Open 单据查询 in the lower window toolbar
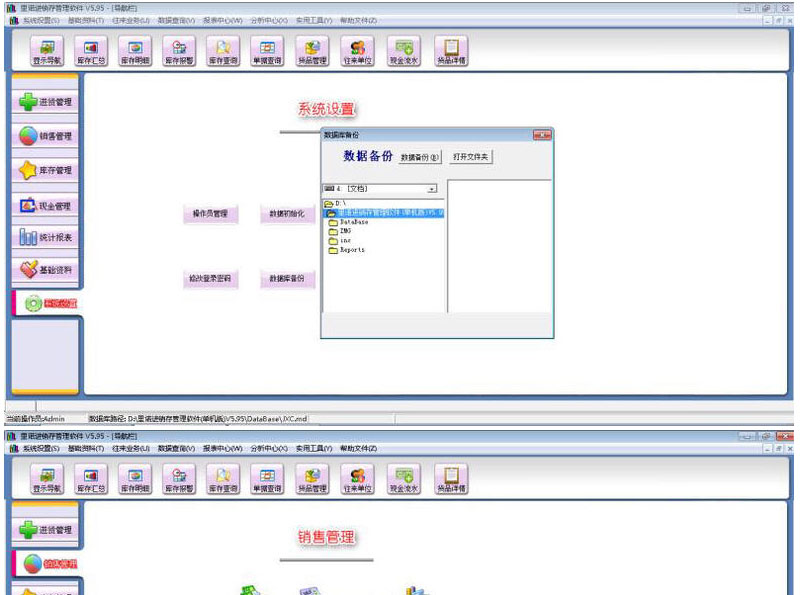 (x=267, y=479)
